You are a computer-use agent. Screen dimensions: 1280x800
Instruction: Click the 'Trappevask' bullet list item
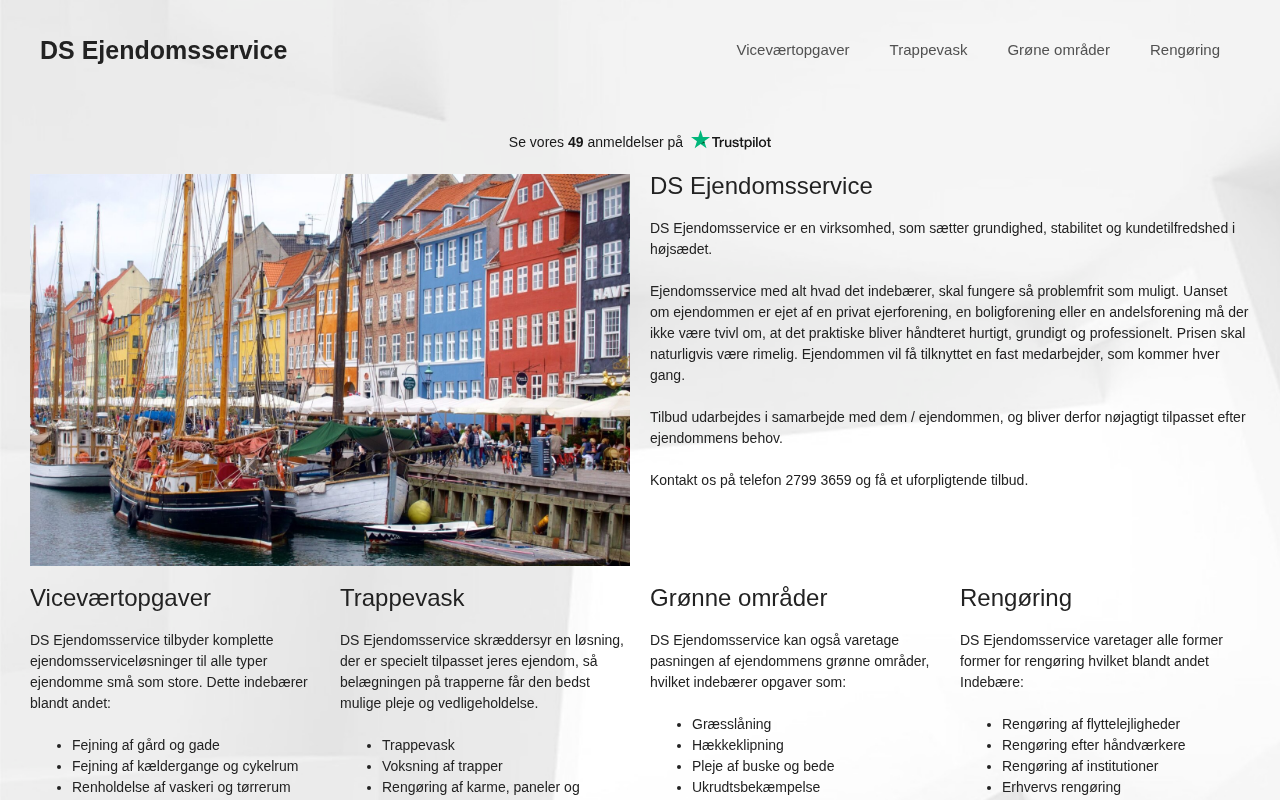point(418,745)
